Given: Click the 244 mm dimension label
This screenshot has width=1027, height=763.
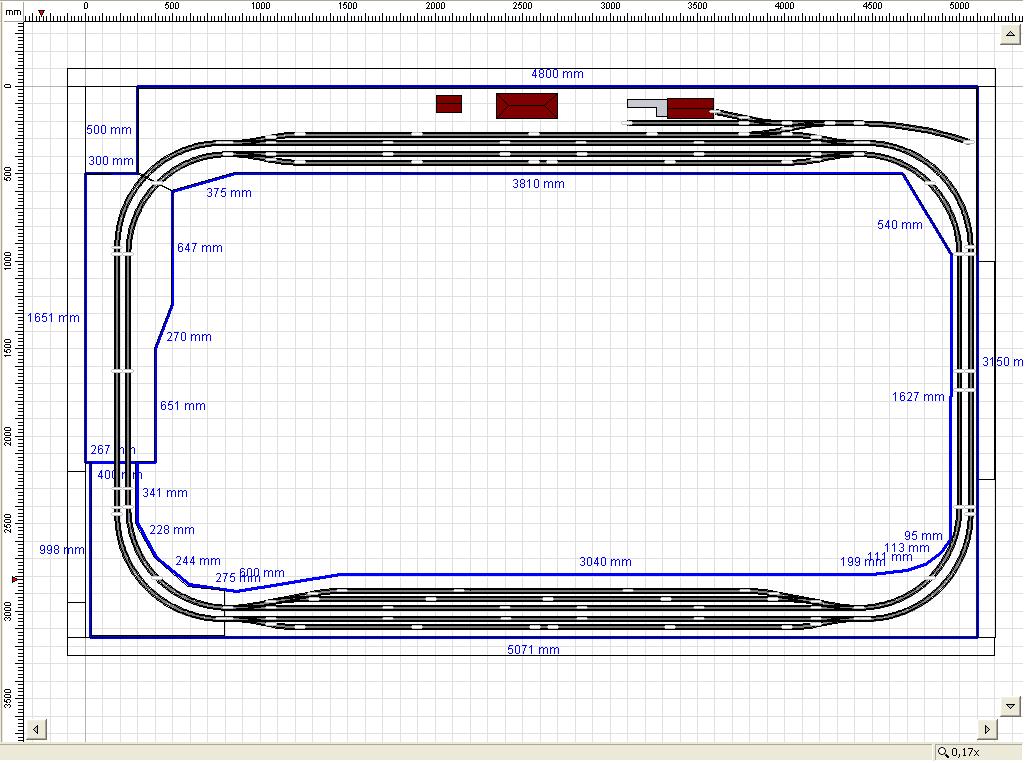Looking at the screenshot, I should click(x=198, y=561).
